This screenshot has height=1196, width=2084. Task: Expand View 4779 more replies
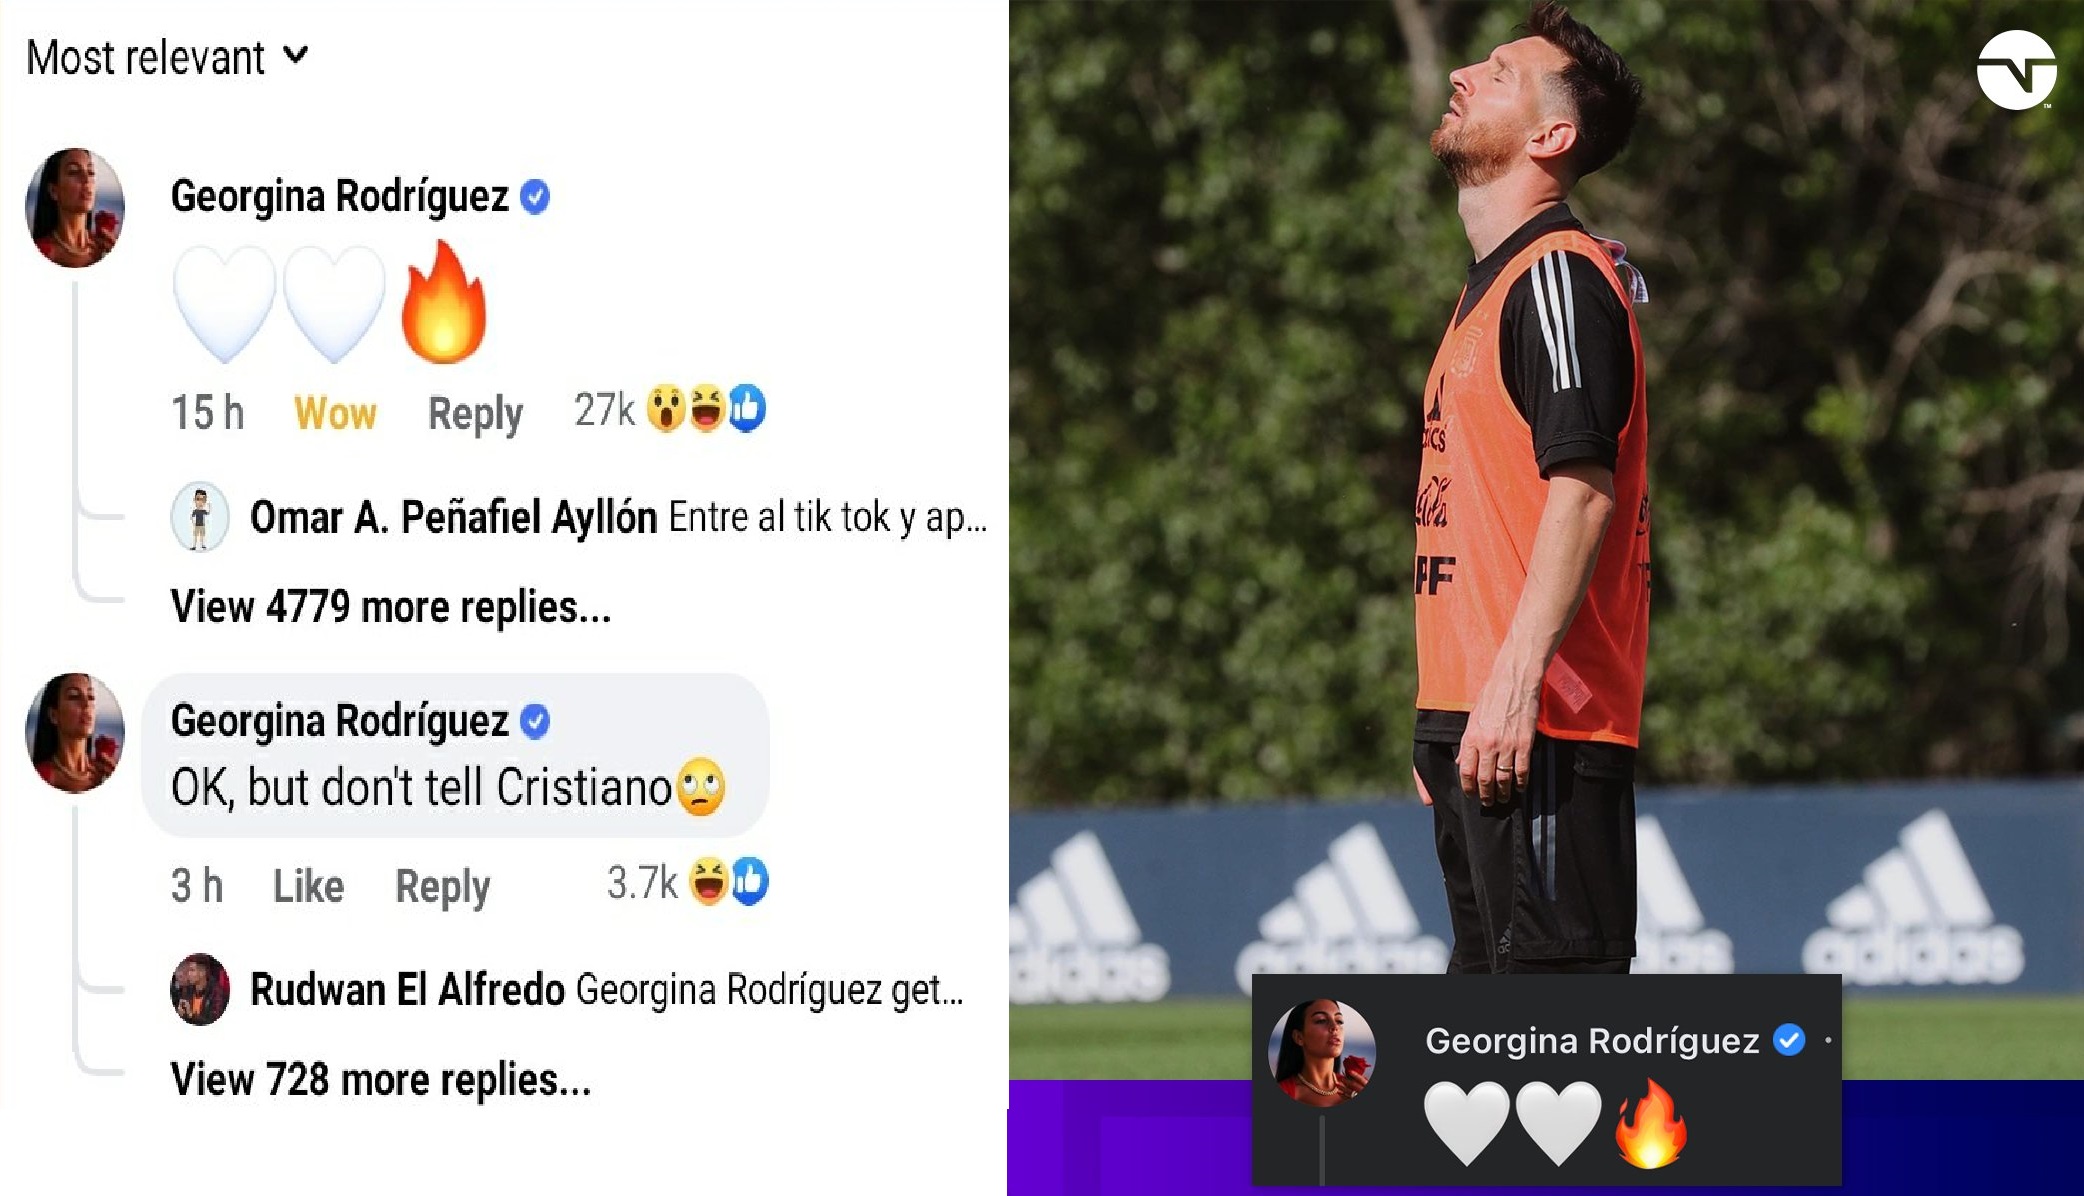[391, 607]
